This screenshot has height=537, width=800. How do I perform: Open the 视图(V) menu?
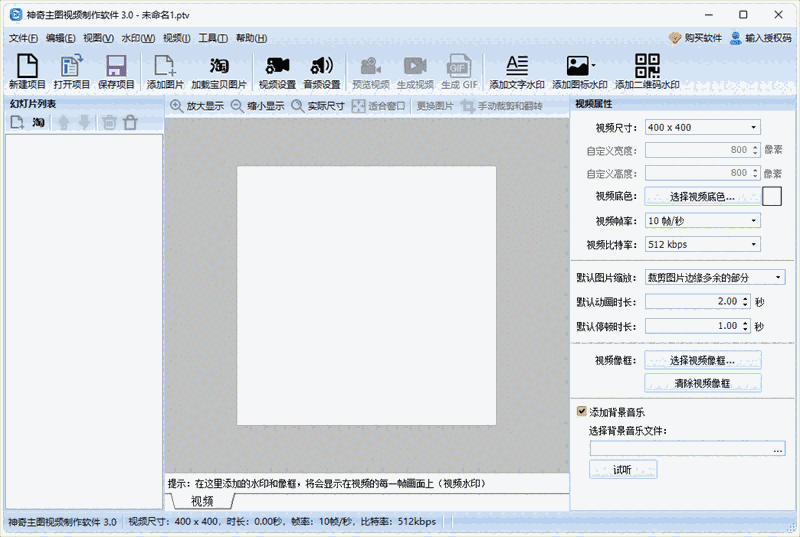(x=98, y=38)
